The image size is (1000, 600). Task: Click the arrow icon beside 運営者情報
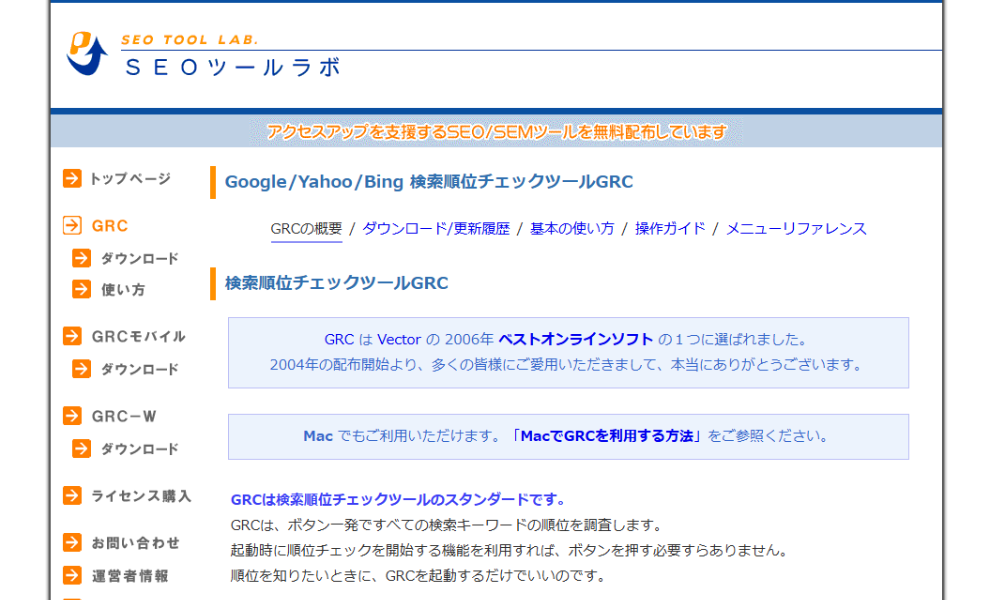[x=72, y=575]
